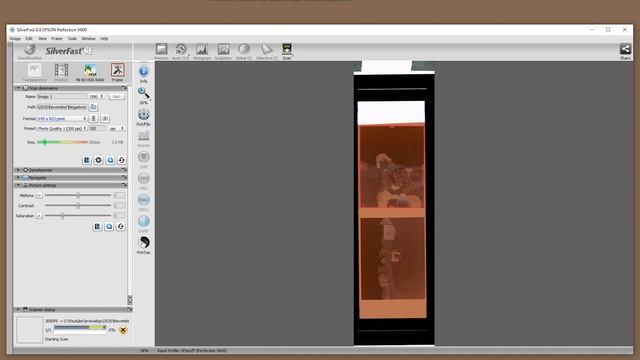
Task: Set portrait orientation in Format row
Action: tap(93, 118)
